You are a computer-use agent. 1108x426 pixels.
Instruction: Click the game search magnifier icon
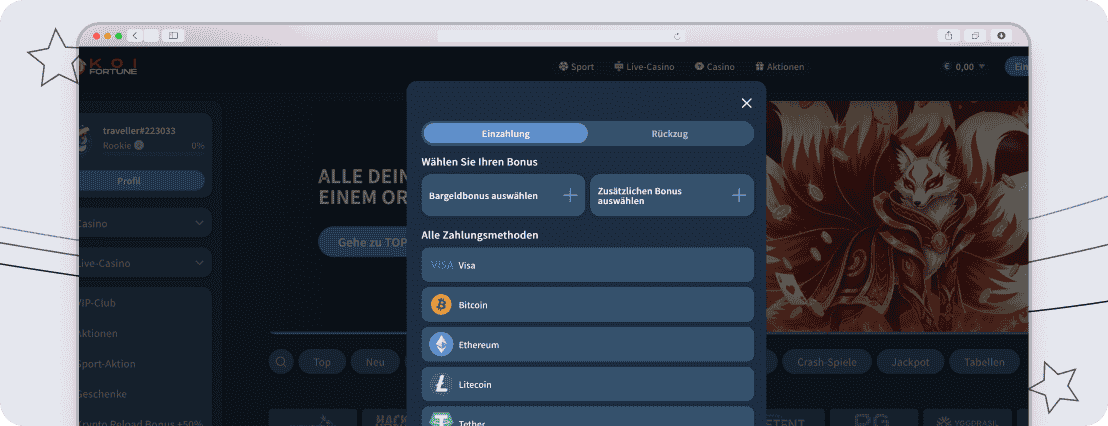pyautogui.click(x=281, y=362)
